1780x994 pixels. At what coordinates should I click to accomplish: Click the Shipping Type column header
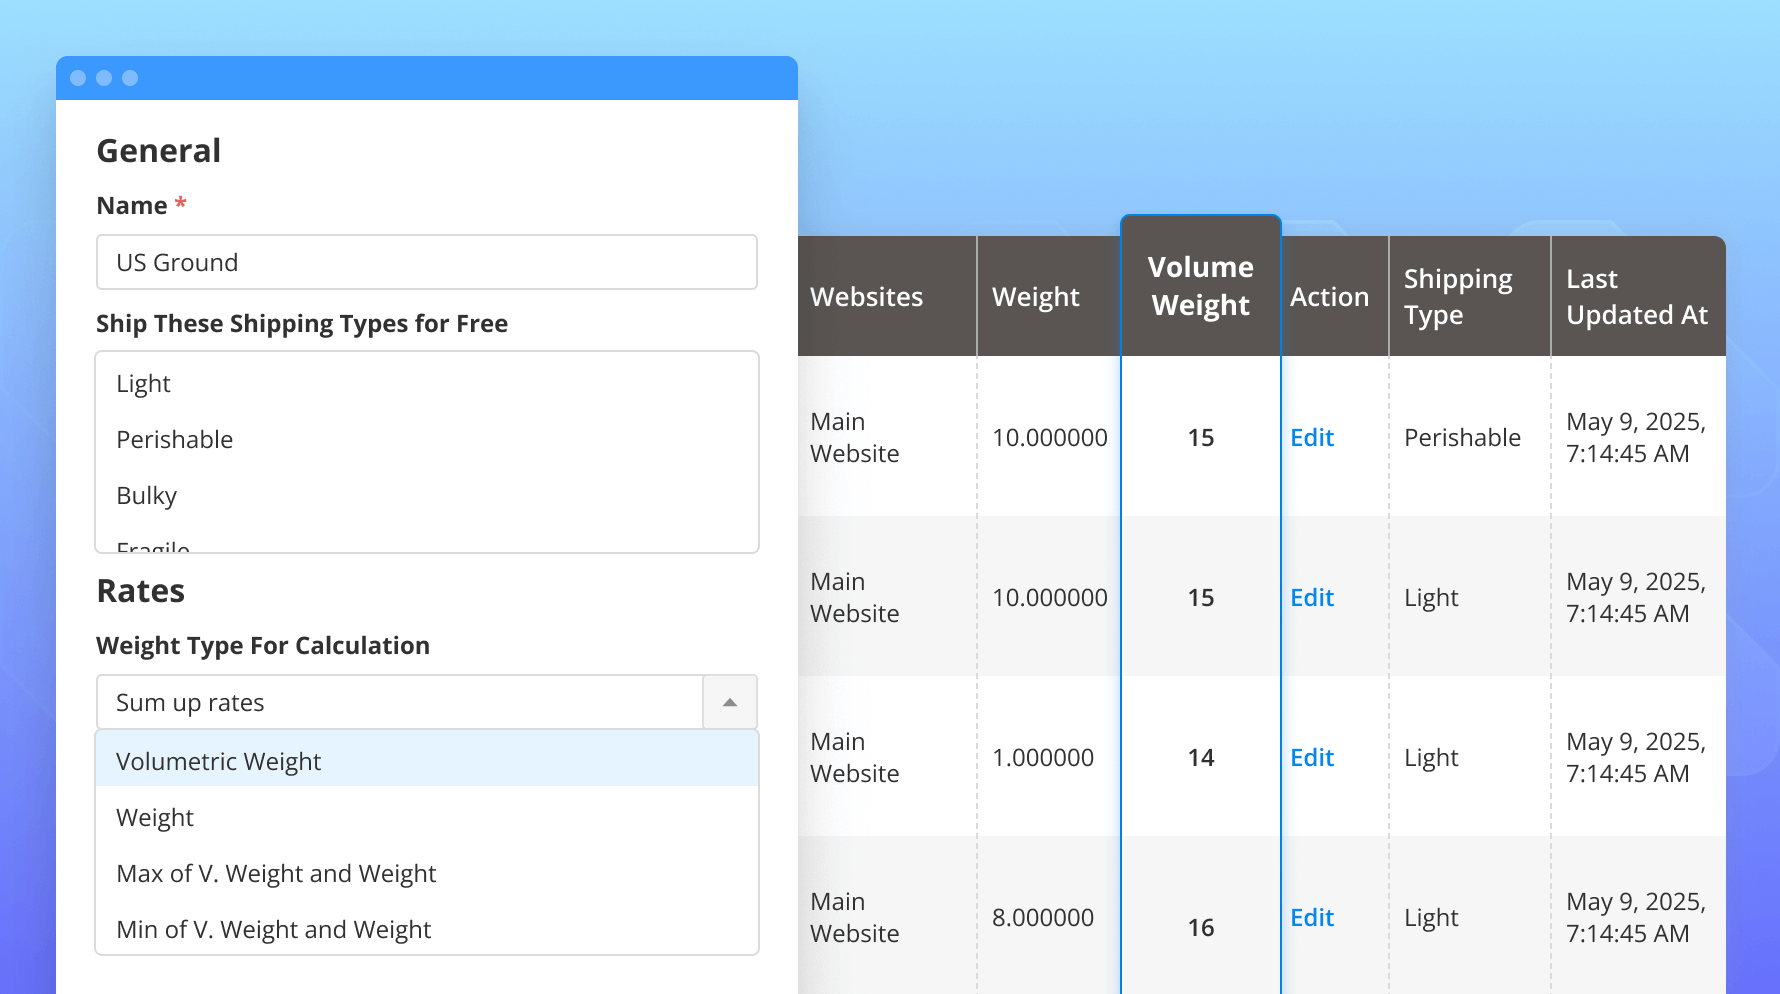(1457, 297)
